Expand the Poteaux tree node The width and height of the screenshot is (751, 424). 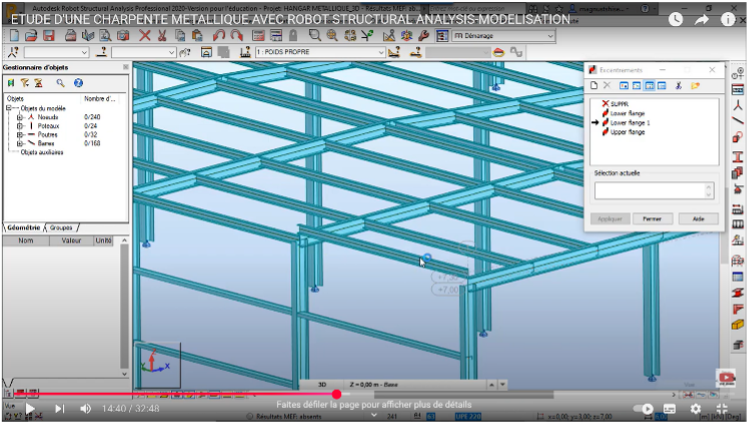click(x=20, y=126)
